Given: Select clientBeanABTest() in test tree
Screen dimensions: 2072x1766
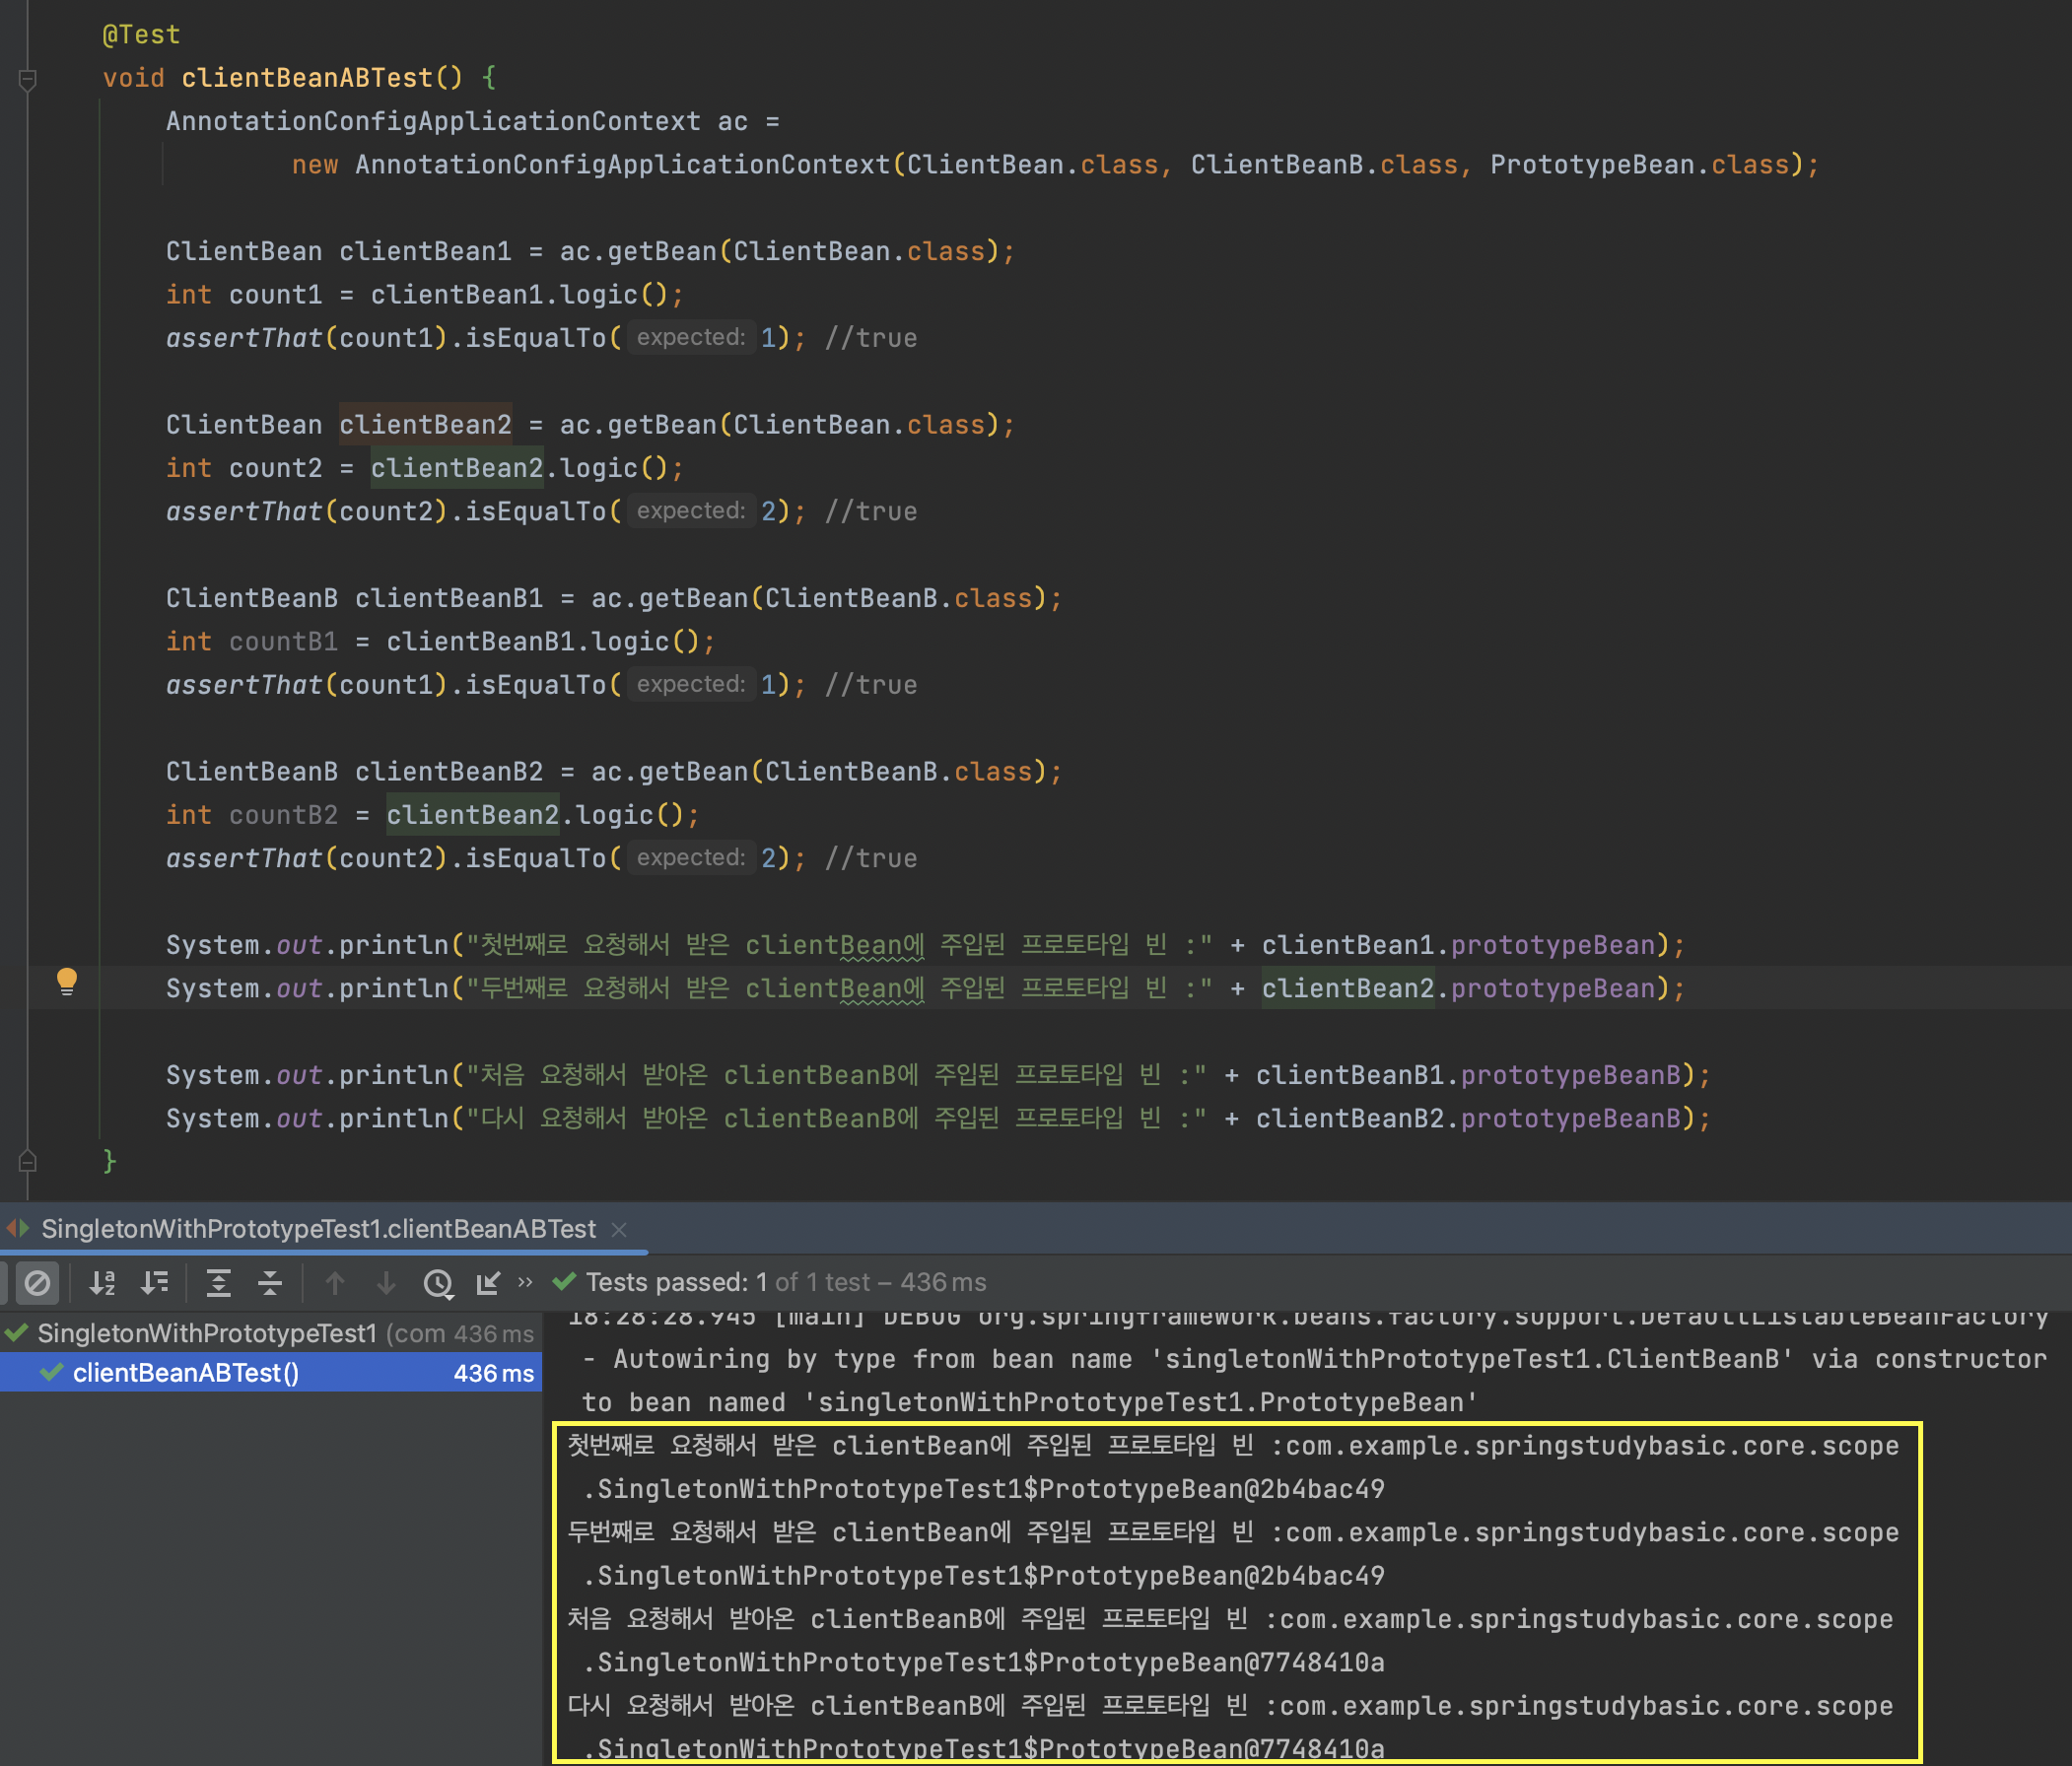Looking at the screenshot, I should tap(186, 1373).
